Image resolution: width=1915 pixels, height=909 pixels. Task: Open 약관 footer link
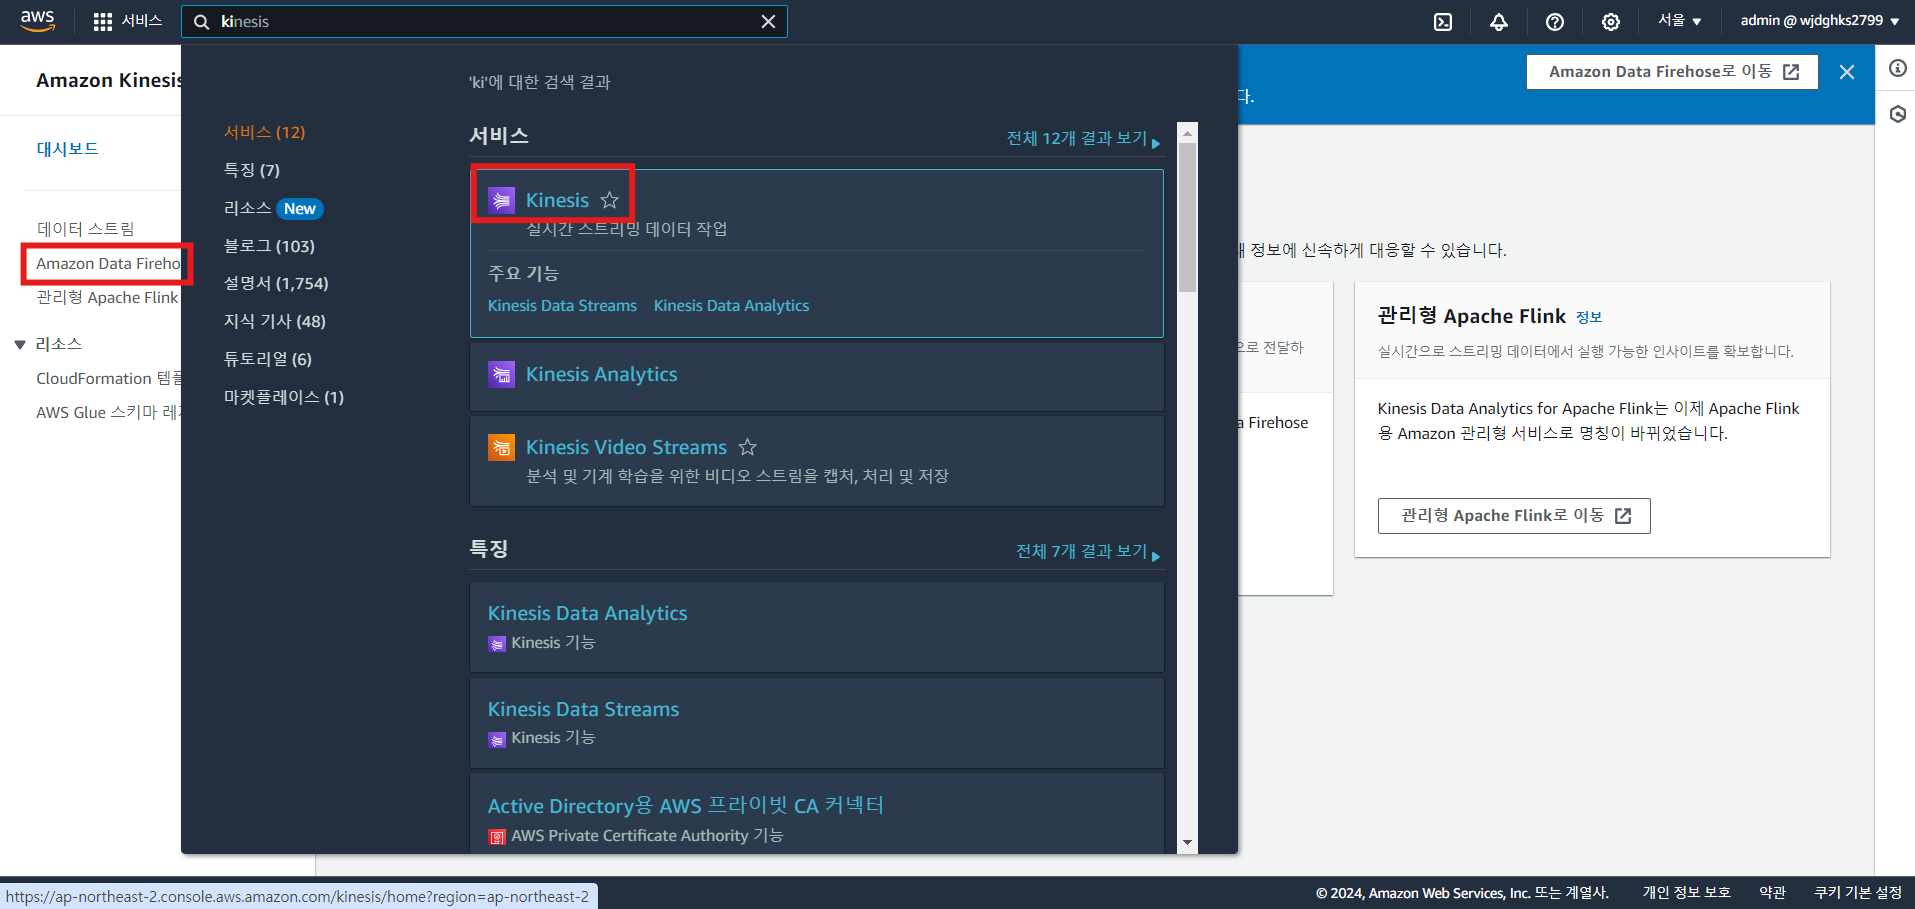(1773, 893)
